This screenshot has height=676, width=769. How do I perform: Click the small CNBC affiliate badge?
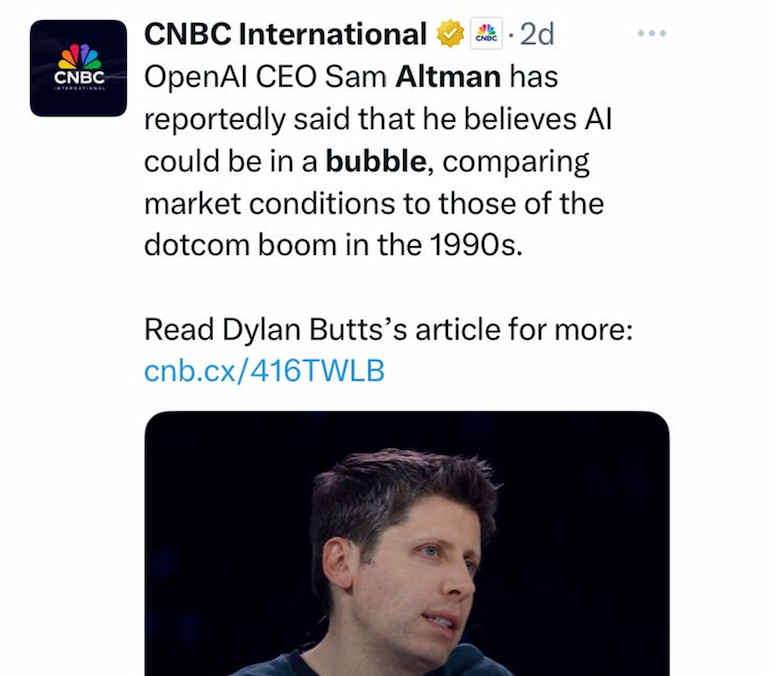tap(487, 35)
